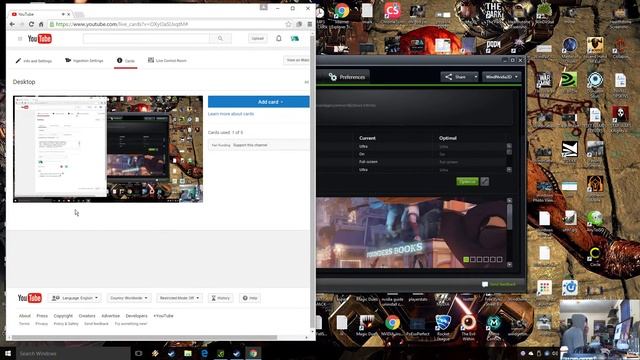This screenshot has width=640, height=360.
Task: Open the Windows Start menu
Action: click(8, 353)
